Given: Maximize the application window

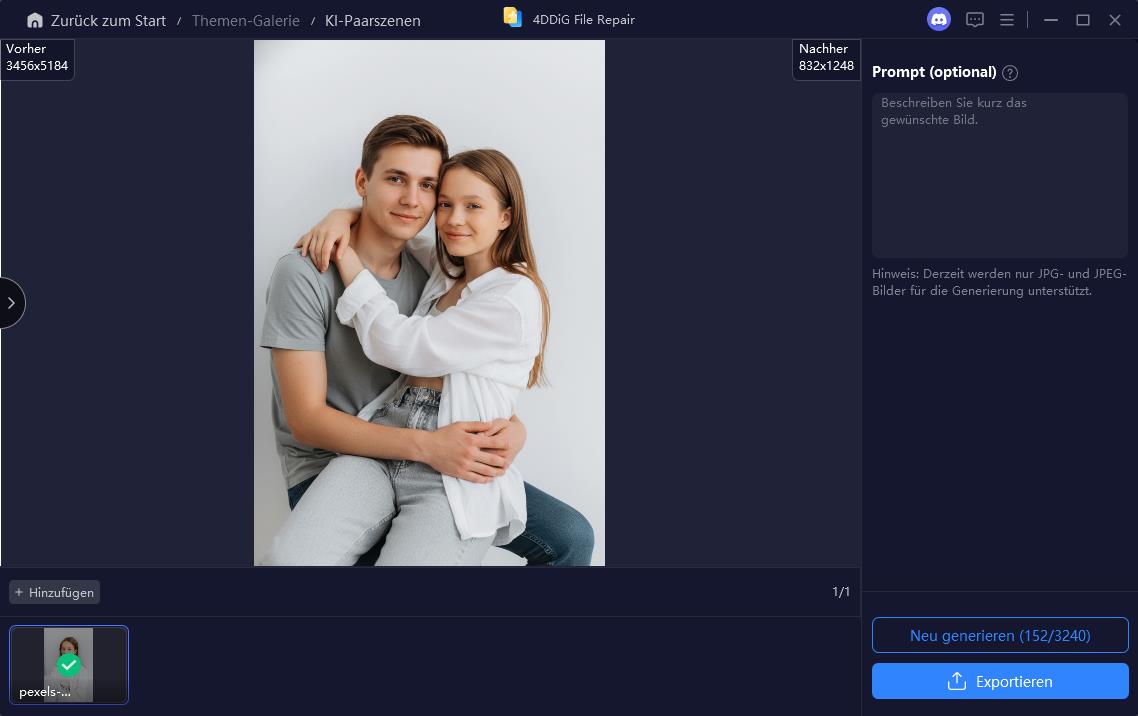Looking at the screenshot, I should click(x=1082, y=20).
